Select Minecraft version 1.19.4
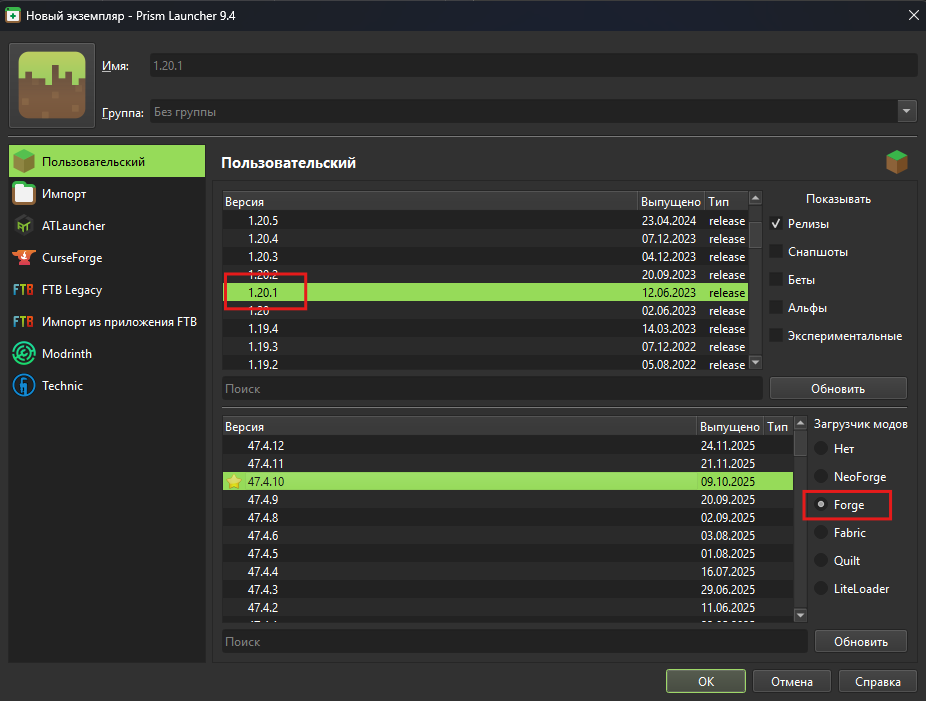Screen dimensions: 926x701 click(485, 328)
